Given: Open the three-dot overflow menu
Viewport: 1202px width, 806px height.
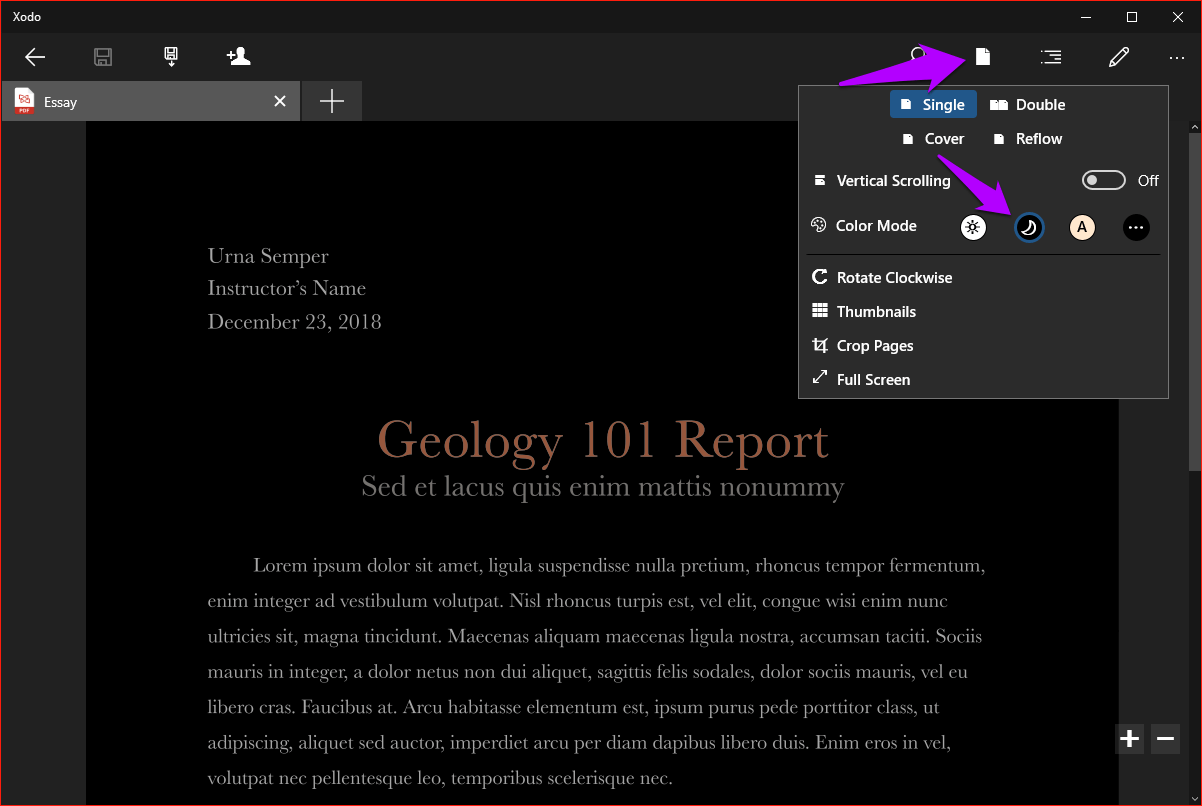Looking at the screenshot, I should point(1176,58).
